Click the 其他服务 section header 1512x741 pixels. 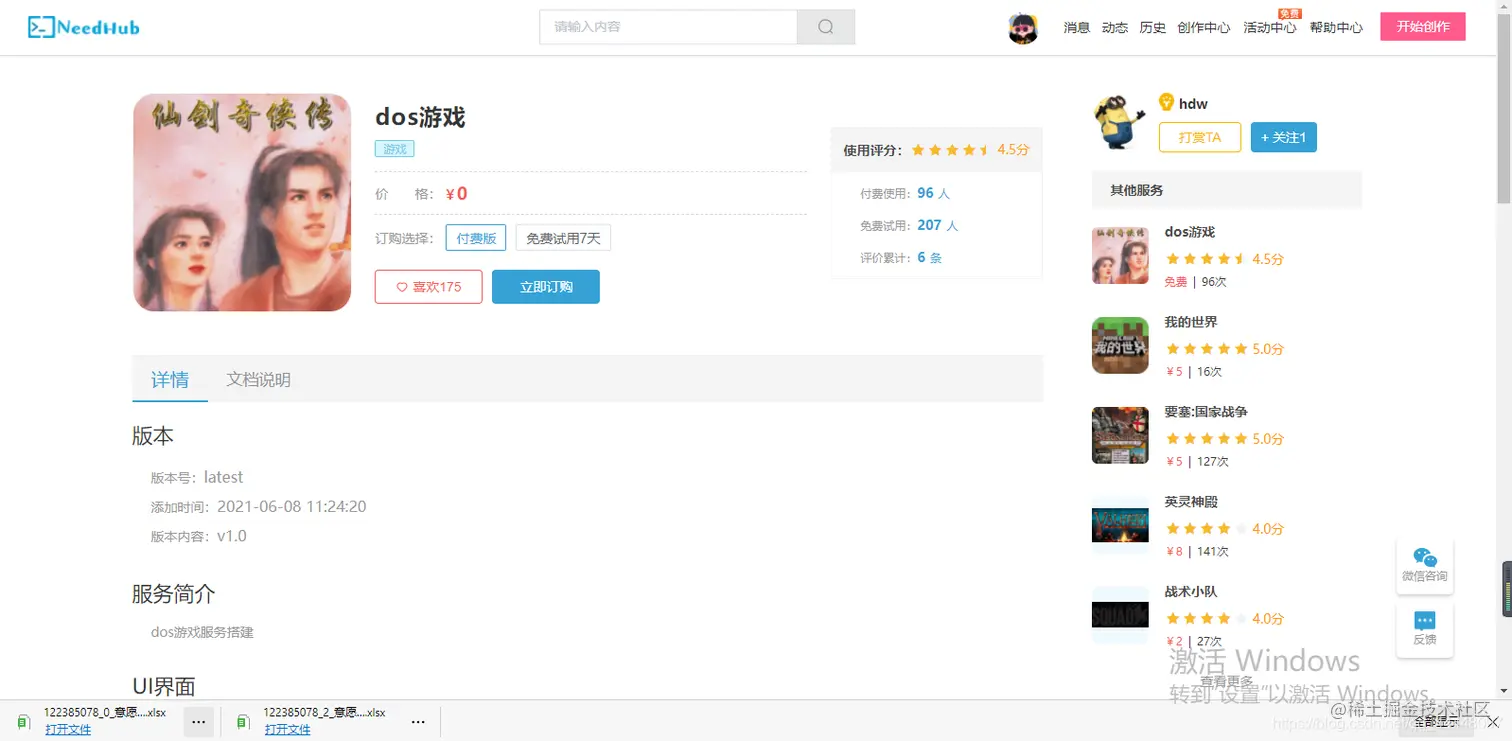(1227, 190)
